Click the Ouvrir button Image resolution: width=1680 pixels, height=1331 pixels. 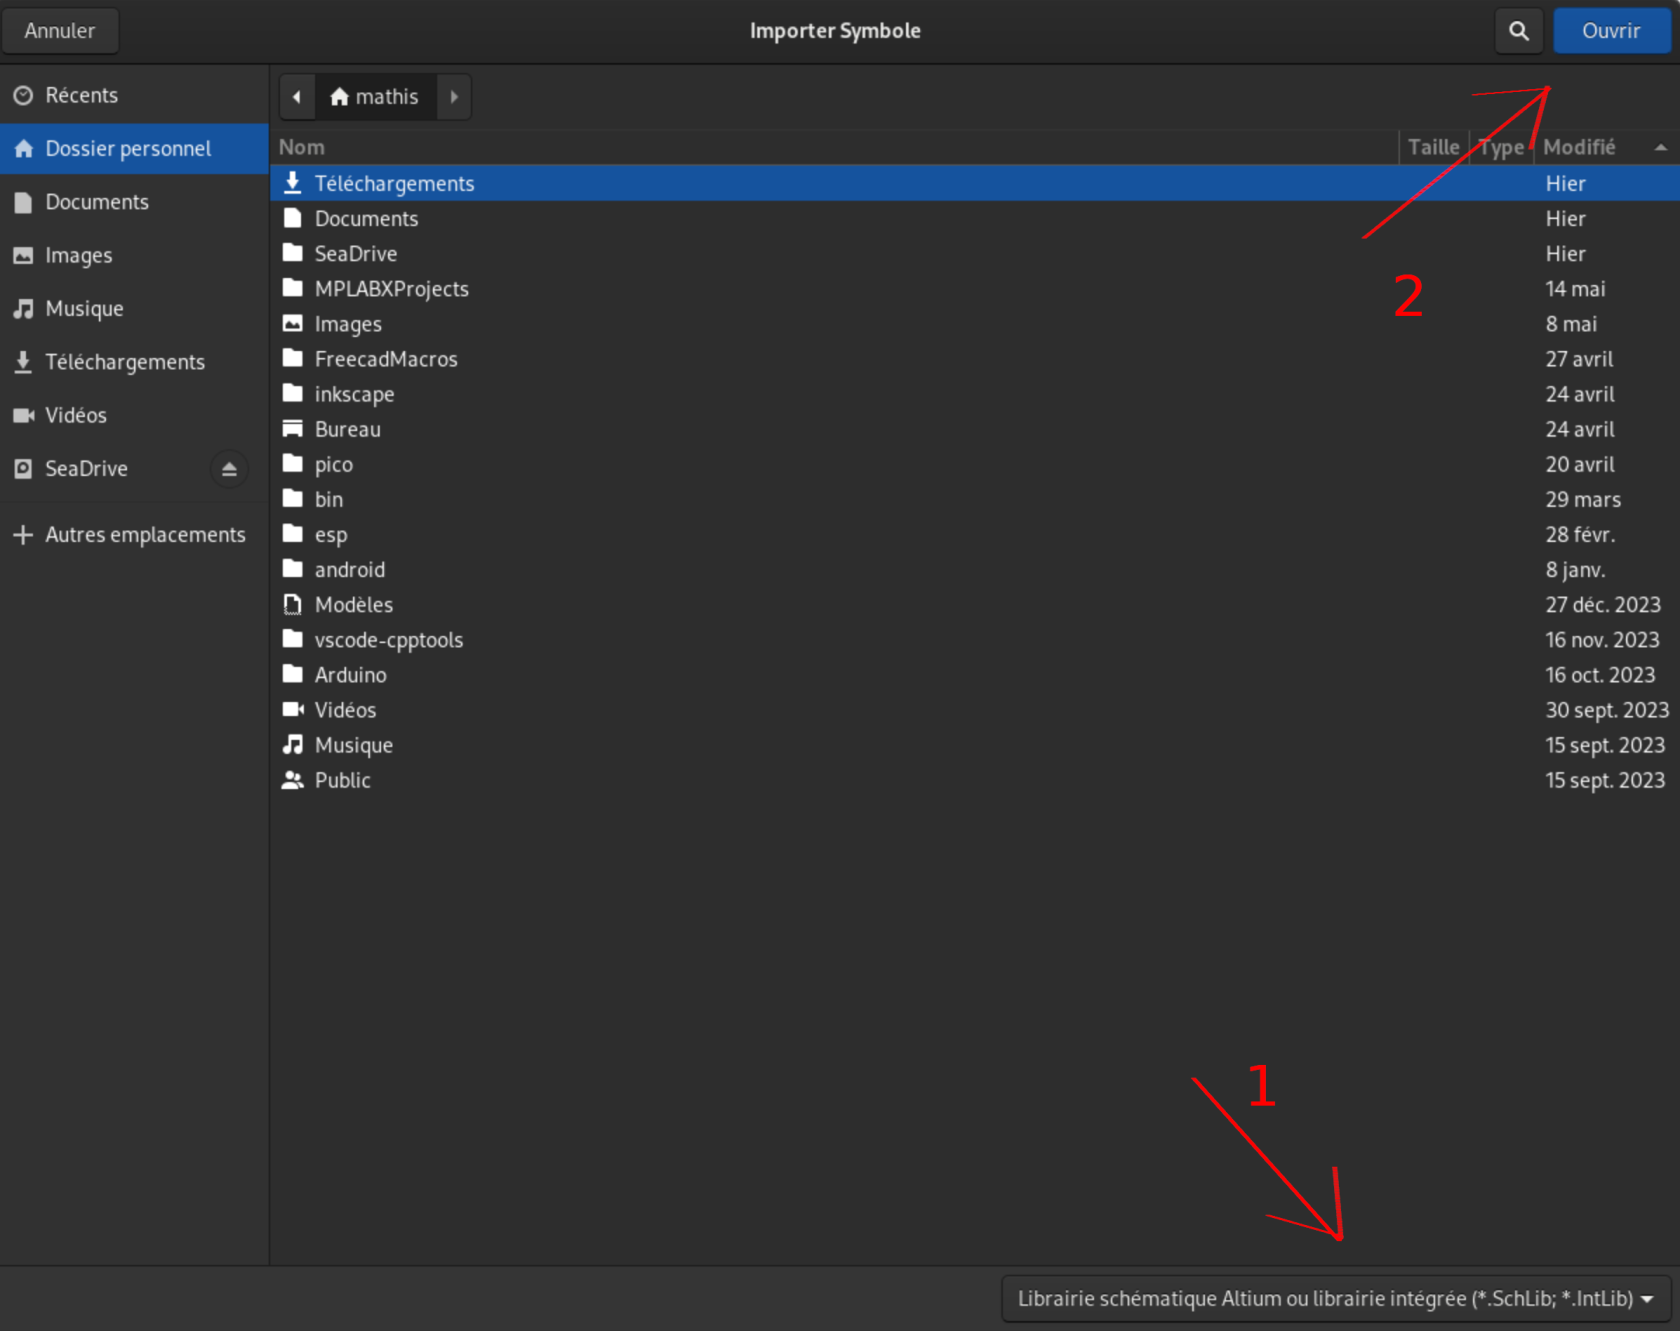[1611, 31]
